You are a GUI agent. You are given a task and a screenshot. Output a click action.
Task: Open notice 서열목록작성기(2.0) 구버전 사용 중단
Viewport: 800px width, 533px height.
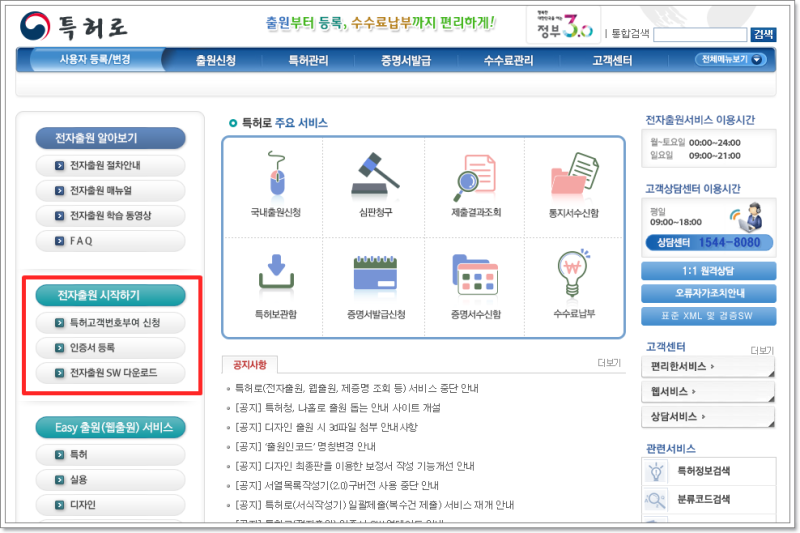pyautogui.click(x=337, y=486)
